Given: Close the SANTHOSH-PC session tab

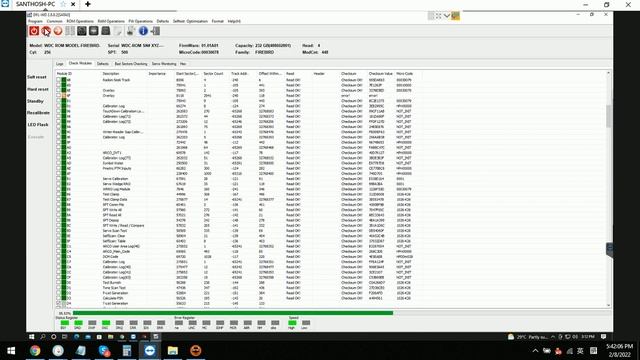Looking at the screenshot, I should pyautogui.click(x=73, y=4).
